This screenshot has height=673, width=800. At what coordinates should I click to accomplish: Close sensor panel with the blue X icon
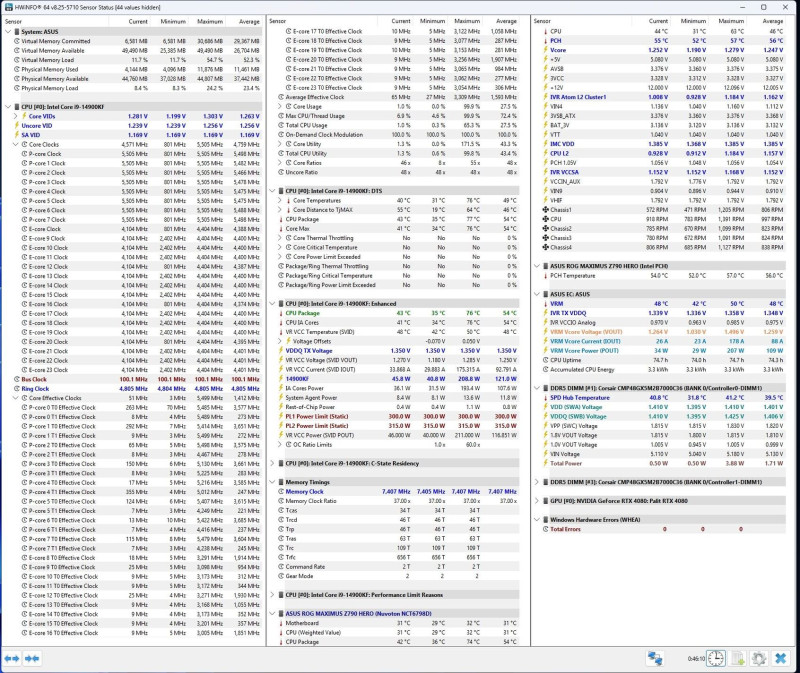(780, 659)
